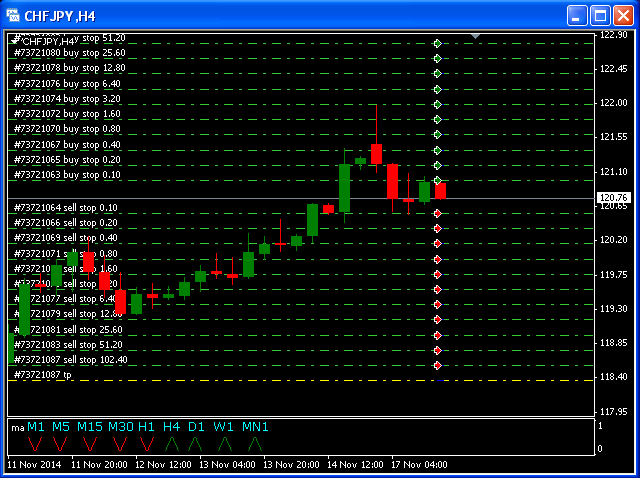The width and height of the screenshot is (640, 480).
Task: Select the red diamond marker on sell stop 102.40 line
Action: [x=437, y=365]
